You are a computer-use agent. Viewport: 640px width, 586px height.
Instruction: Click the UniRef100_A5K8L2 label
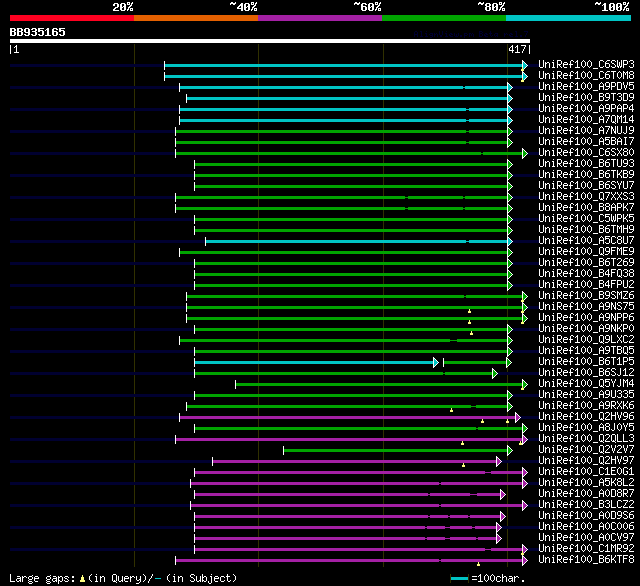[x=586, y=483]
